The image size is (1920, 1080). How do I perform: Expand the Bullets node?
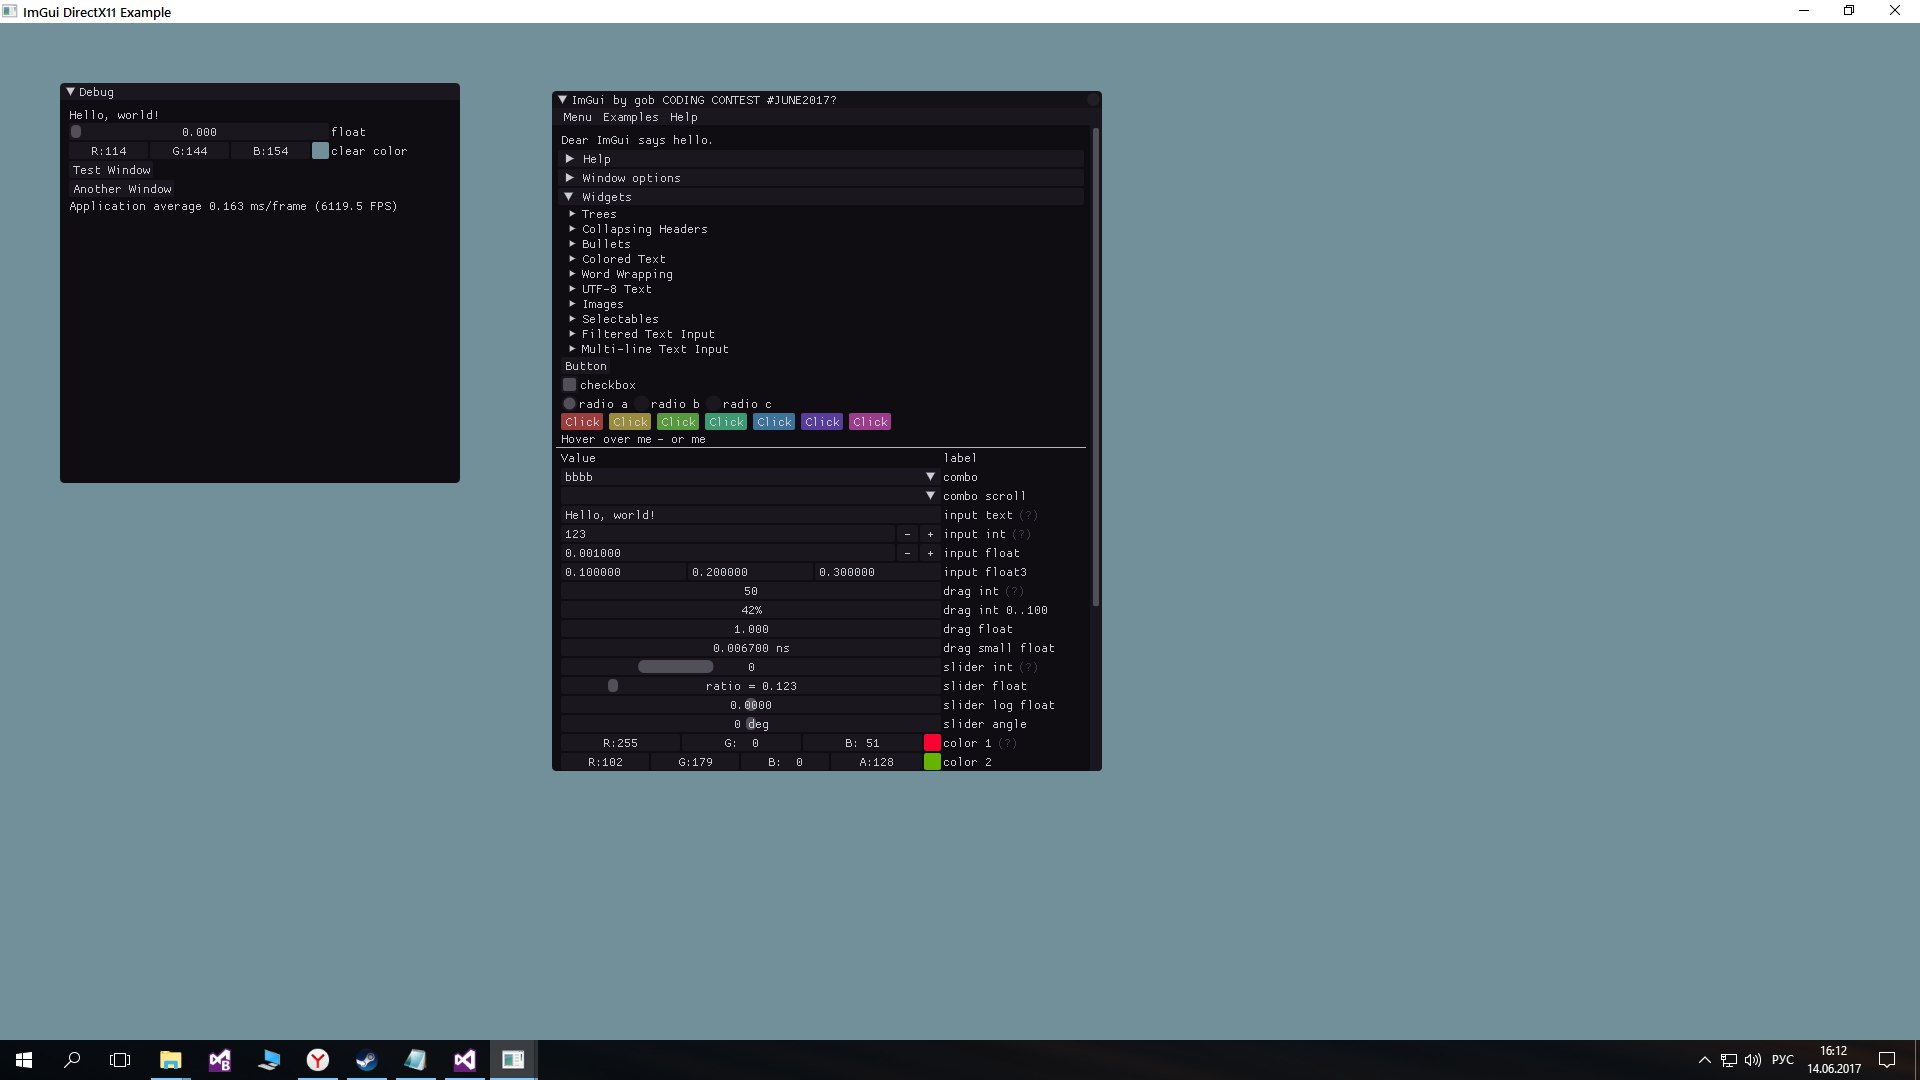pos(600,244)
